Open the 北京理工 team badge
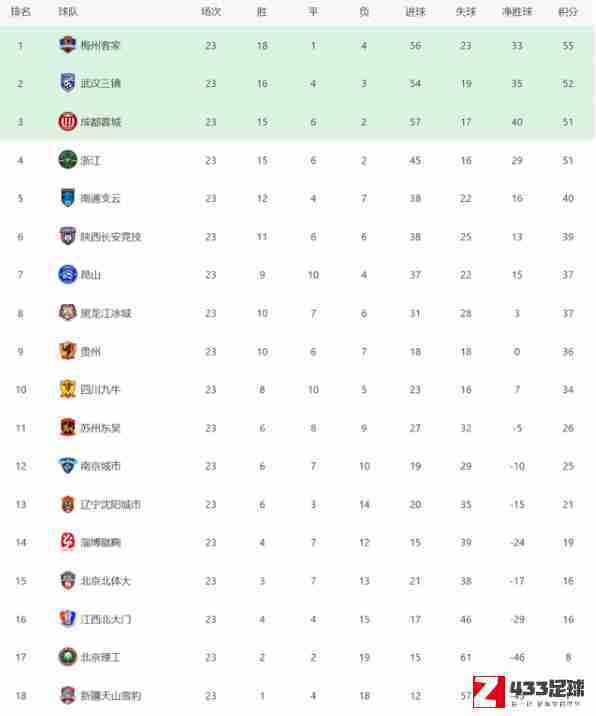The height and width of the screenshot is (716, 596). (x=68, y=657)
